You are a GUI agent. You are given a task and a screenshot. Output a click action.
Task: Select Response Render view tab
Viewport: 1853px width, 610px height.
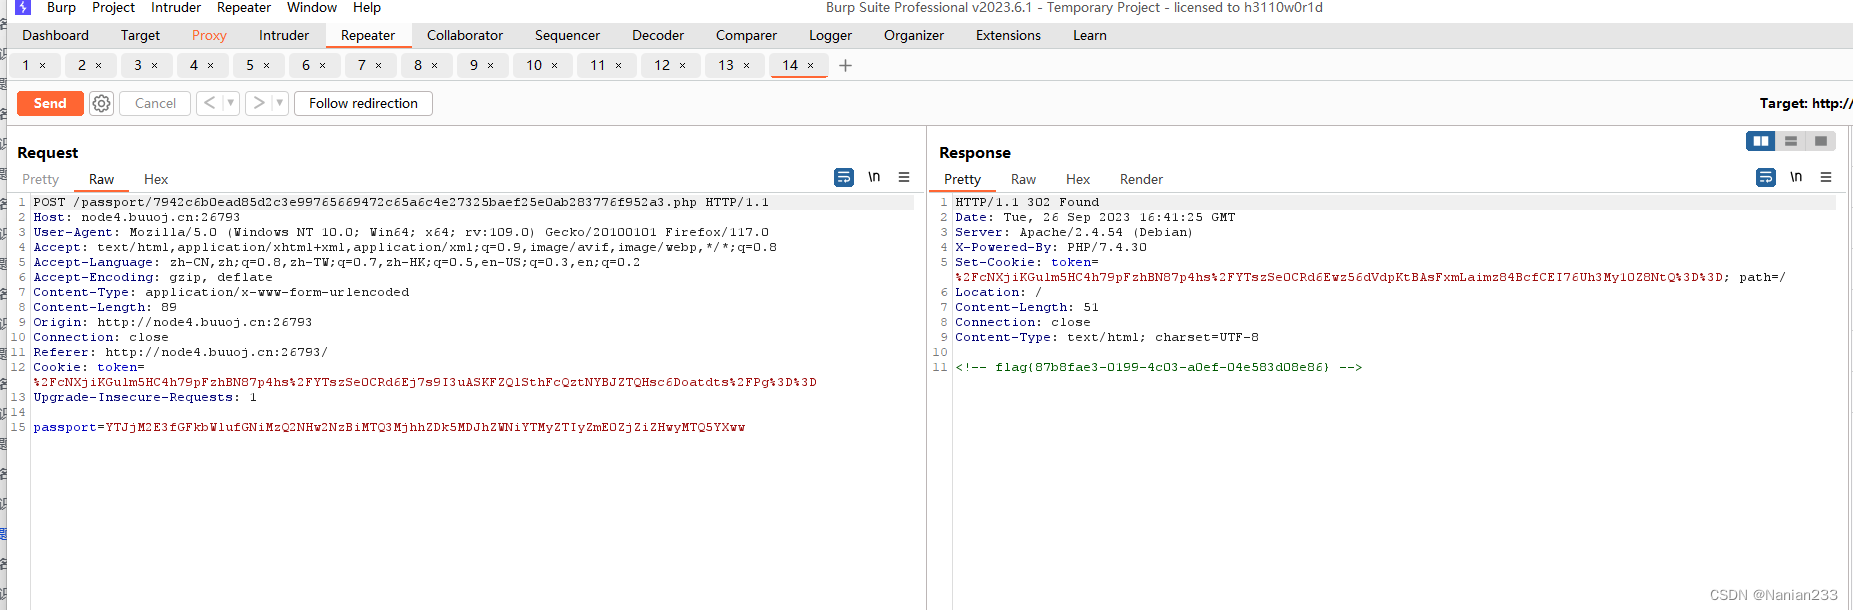click(1141, 179)
